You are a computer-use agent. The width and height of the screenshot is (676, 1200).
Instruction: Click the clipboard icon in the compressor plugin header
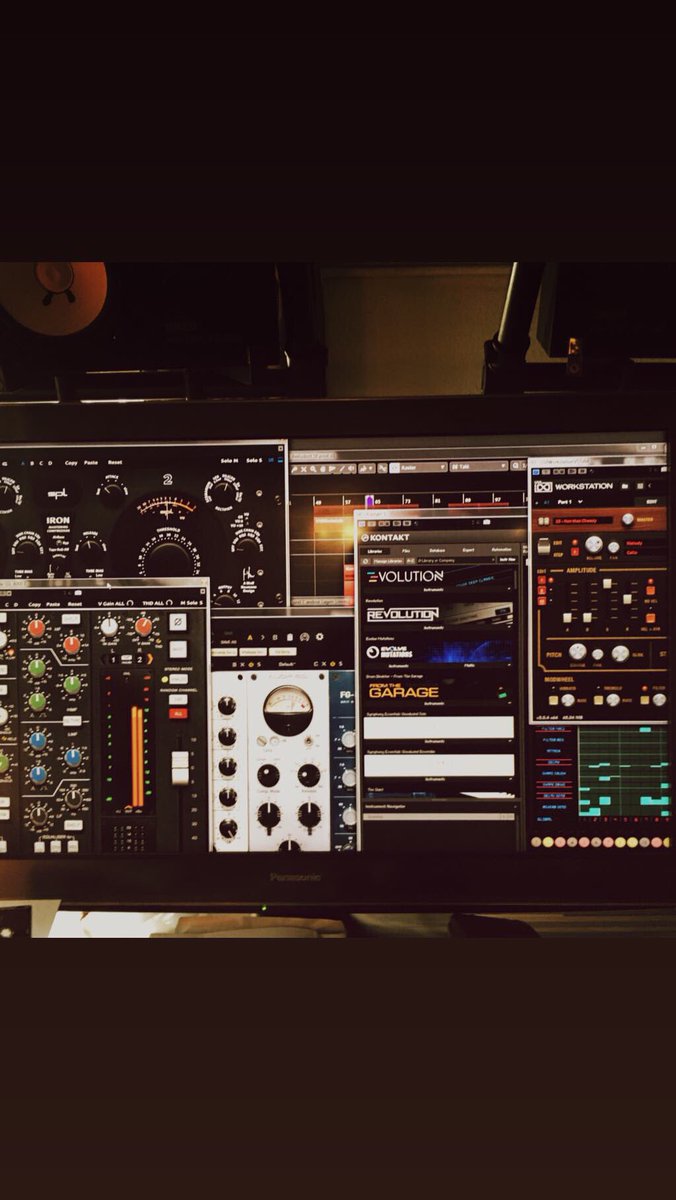pos(290,637)
